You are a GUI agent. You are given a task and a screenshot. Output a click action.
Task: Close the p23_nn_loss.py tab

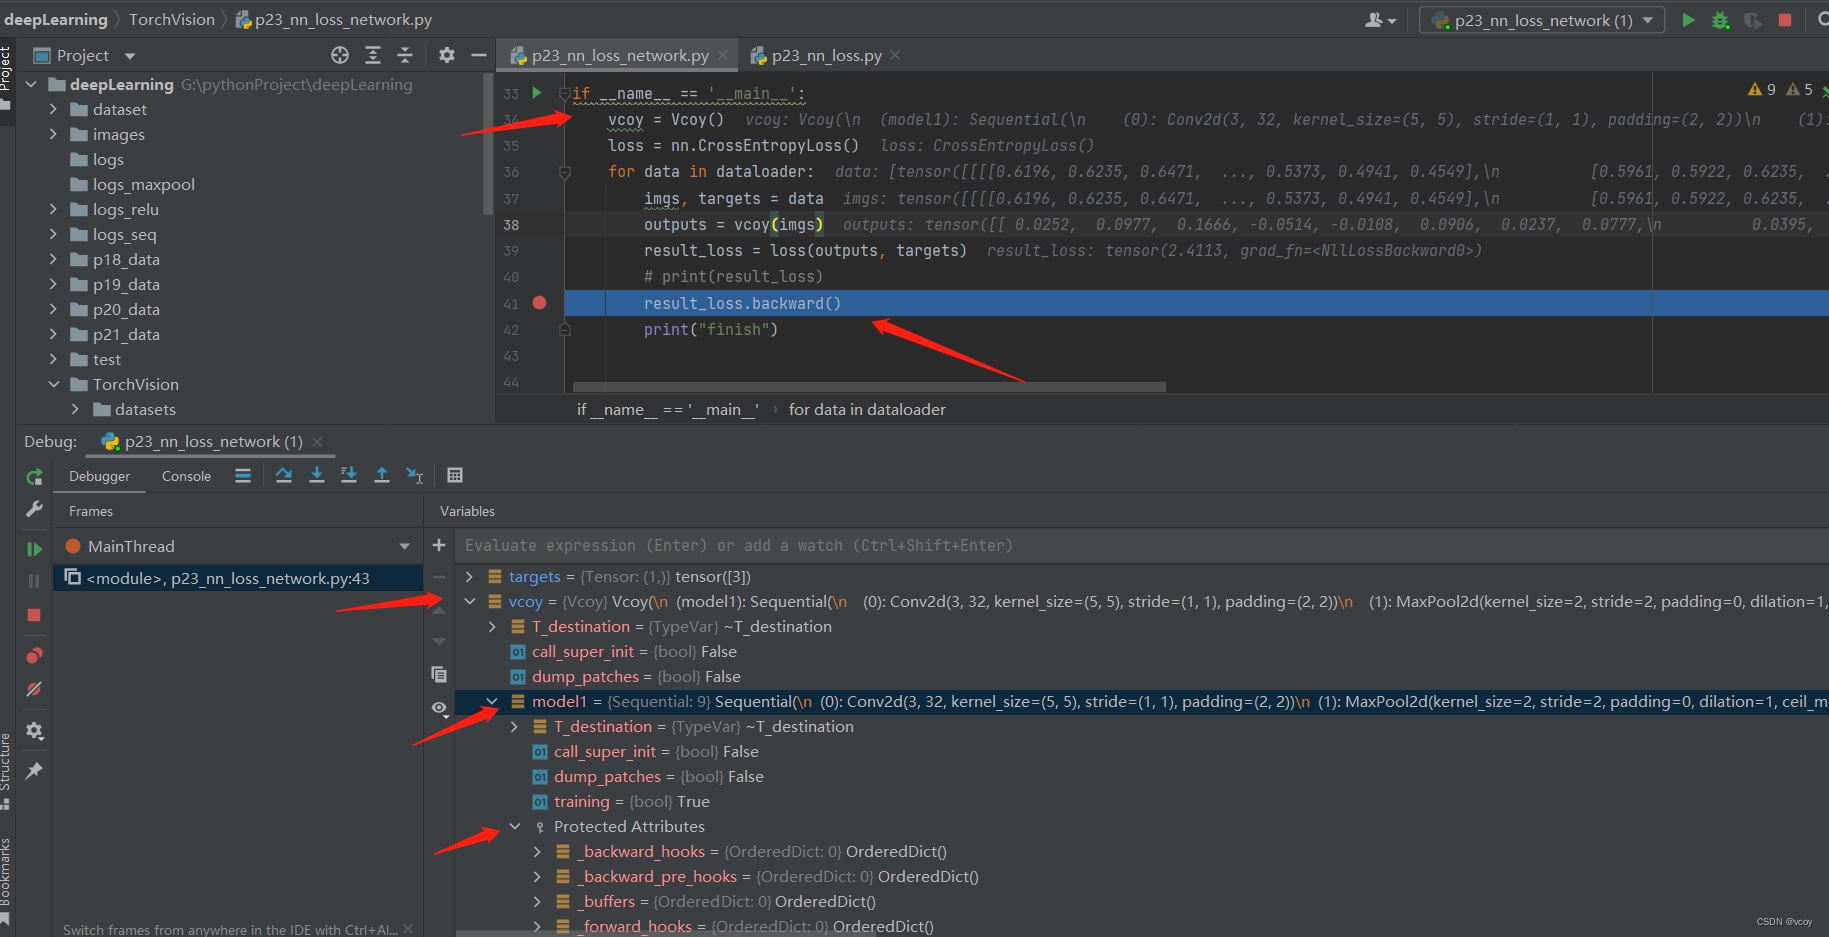(x=895, y=55)
